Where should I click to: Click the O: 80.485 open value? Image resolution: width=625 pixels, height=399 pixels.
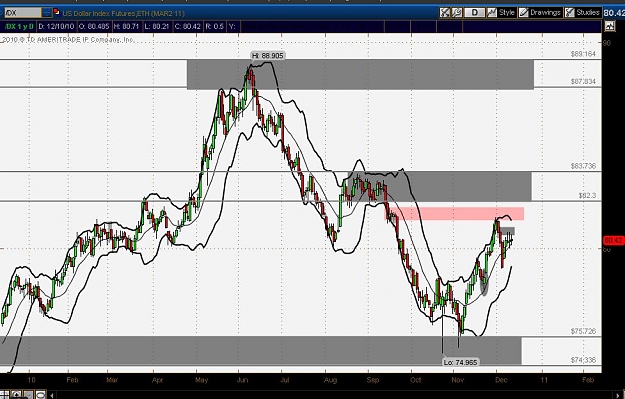tap(94, 27)
